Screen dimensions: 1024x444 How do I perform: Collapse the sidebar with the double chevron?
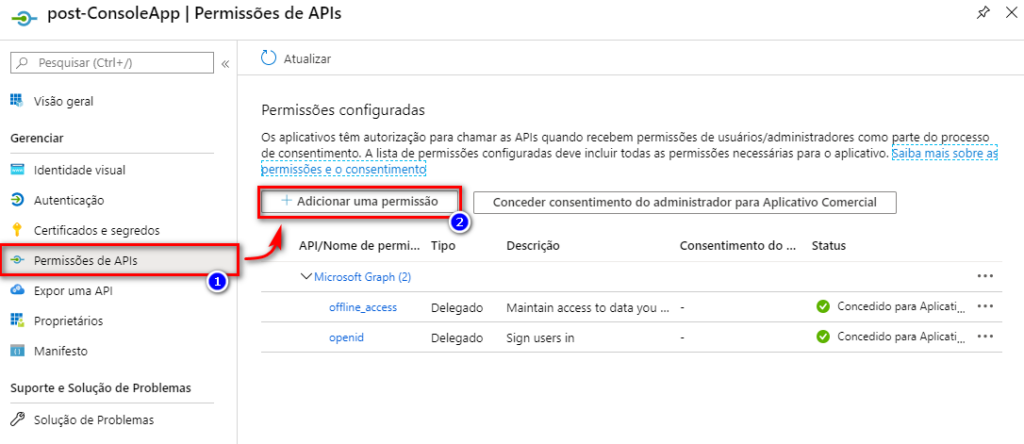click(x=225, y=63)
